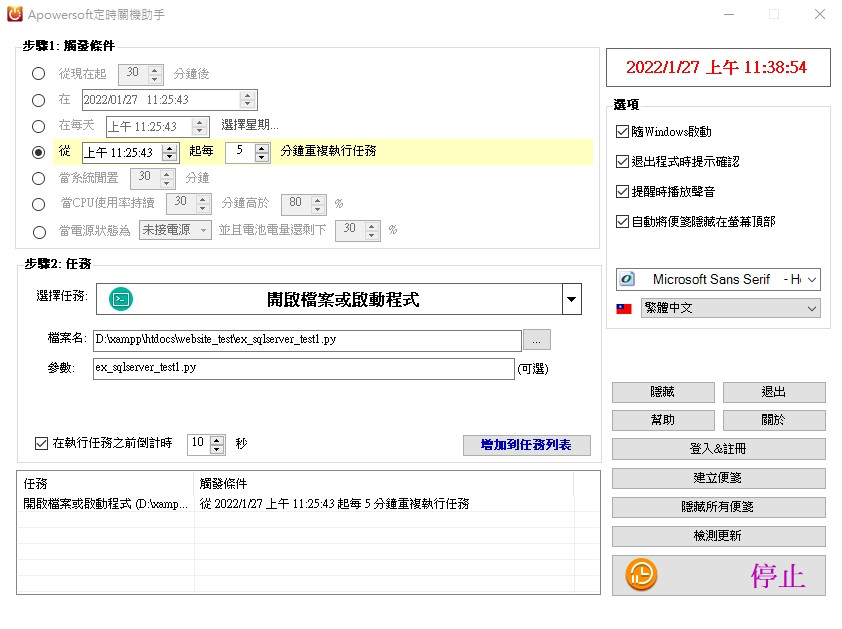The height and width of the screenshot is (629, 842).
Task: Toggle '自動將便箋隱藏在螢幕頂部' checkbox
Action: (622, 221)
